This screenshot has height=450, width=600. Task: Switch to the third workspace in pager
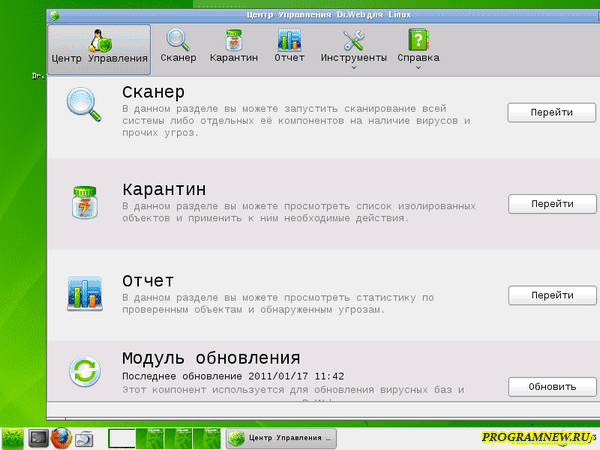coord(178,439)
